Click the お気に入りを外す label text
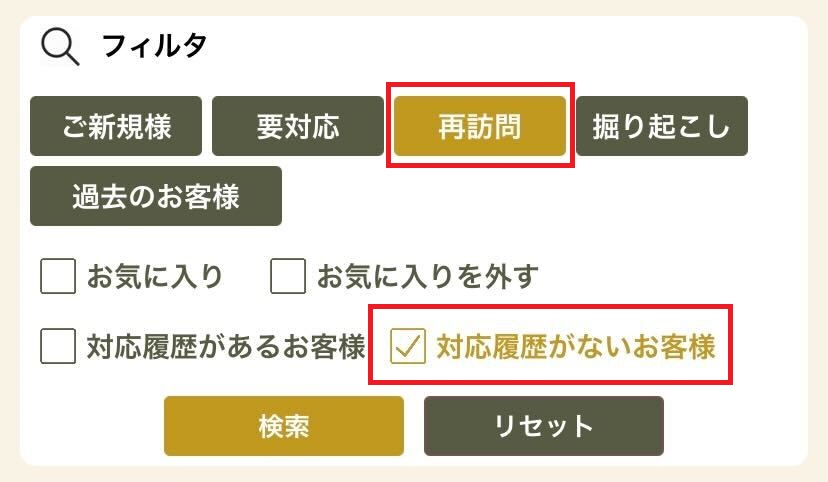 coord(428,276)
